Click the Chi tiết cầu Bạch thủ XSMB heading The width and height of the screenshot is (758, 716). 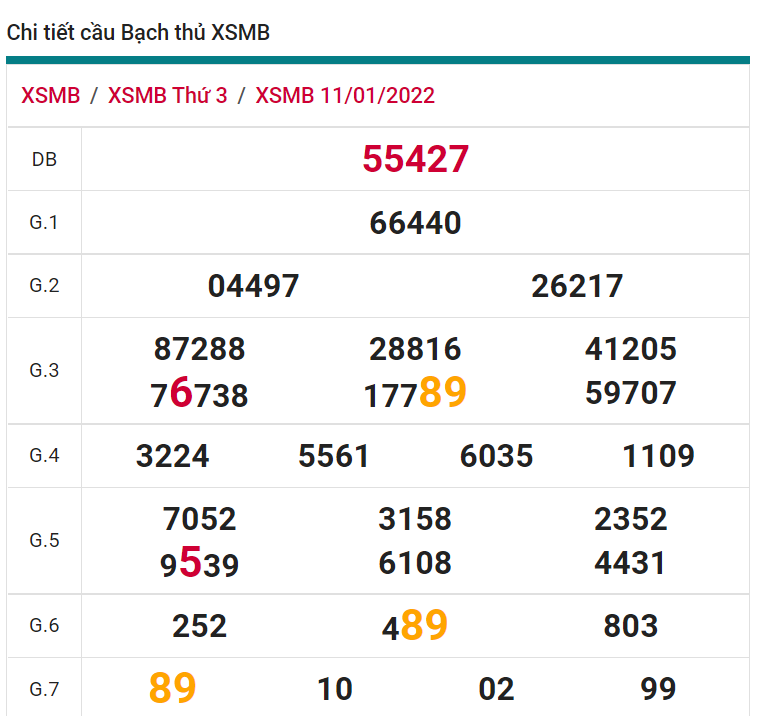pyautogui.click(x=138, y=32)
